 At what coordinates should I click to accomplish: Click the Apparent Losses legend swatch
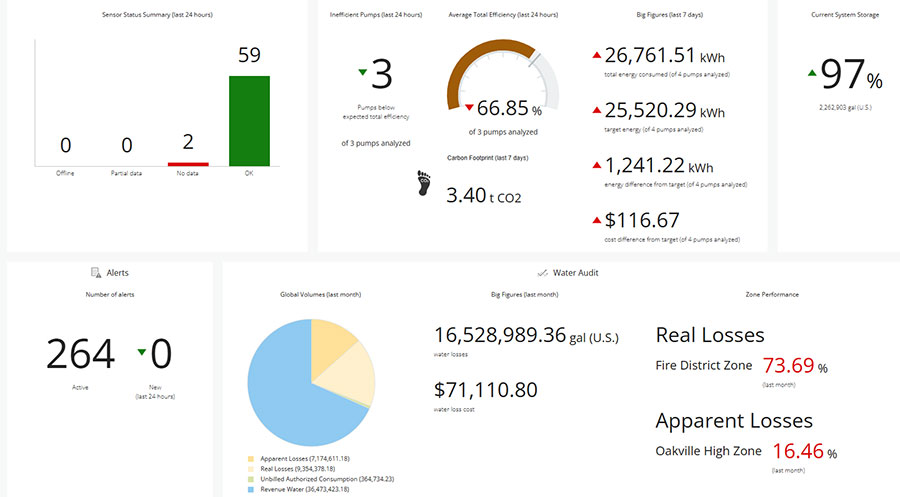[x=251, y=457]
